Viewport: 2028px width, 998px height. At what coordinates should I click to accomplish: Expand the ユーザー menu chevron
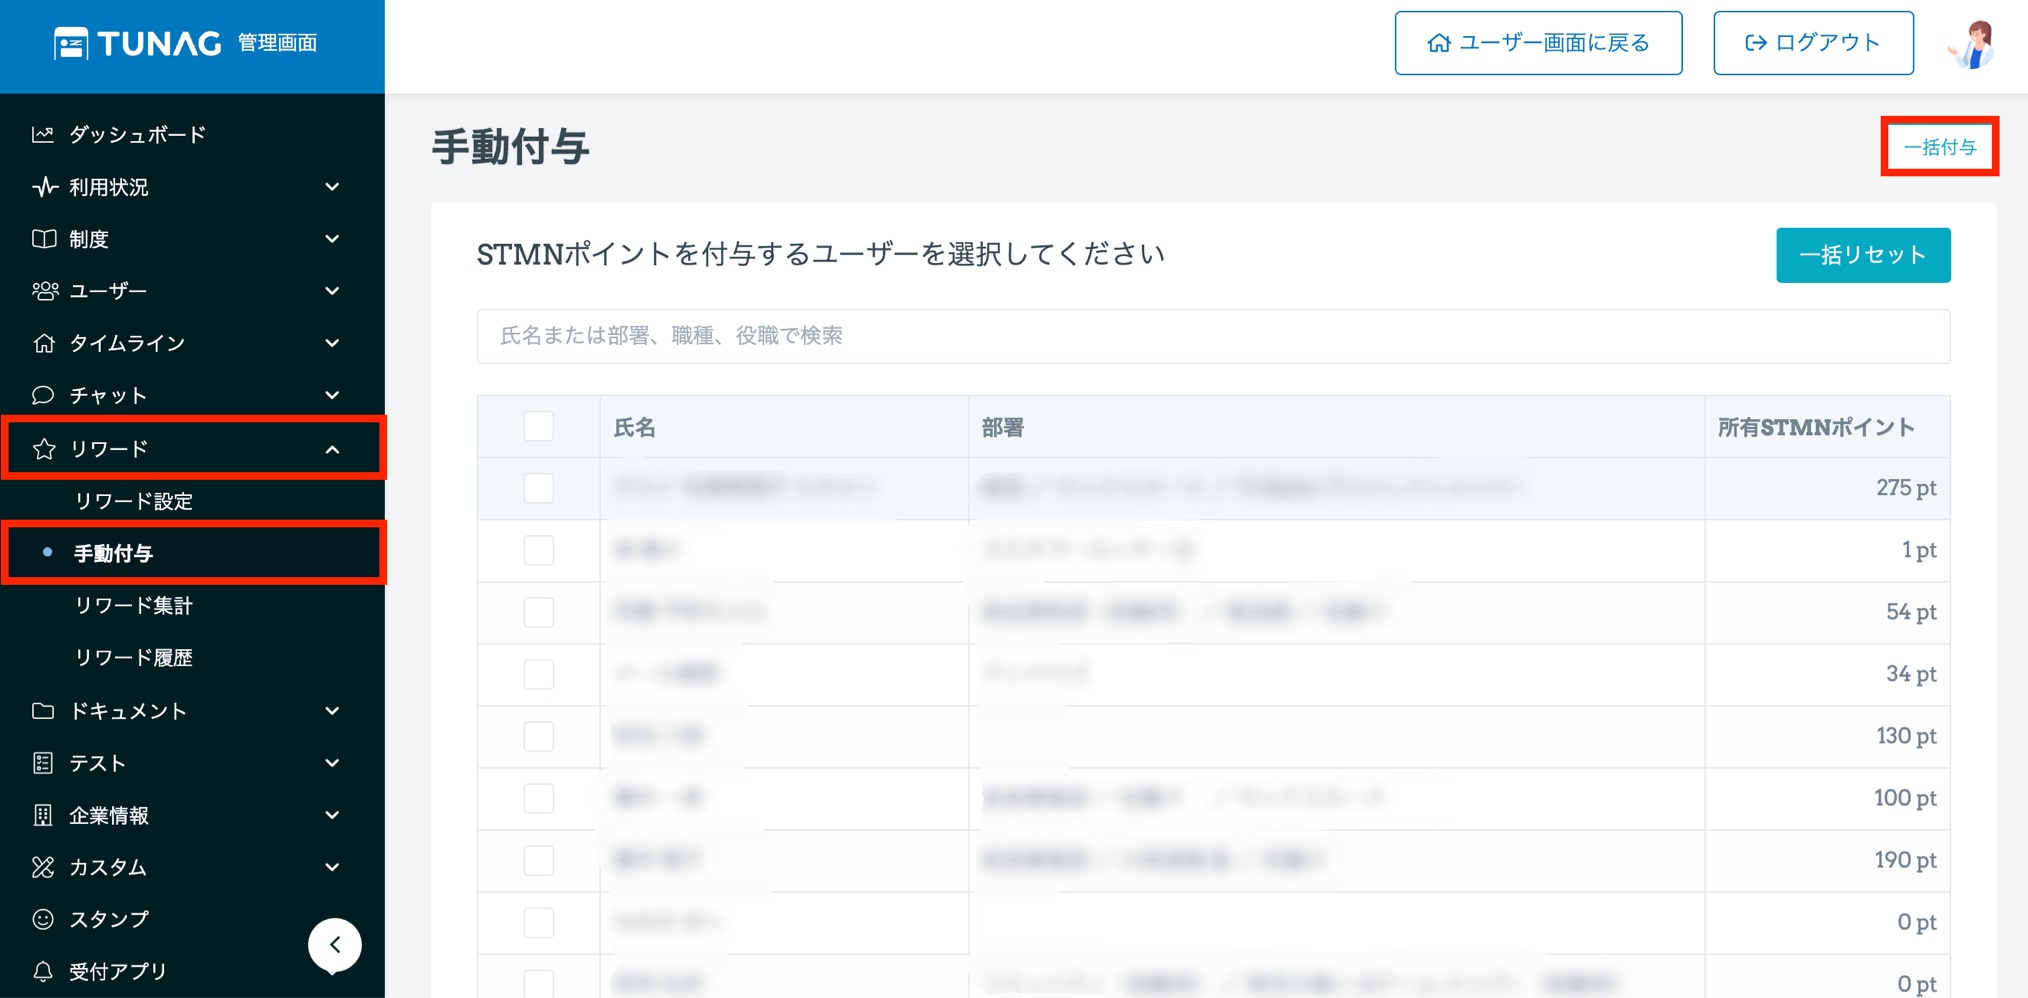coord(333,291)
